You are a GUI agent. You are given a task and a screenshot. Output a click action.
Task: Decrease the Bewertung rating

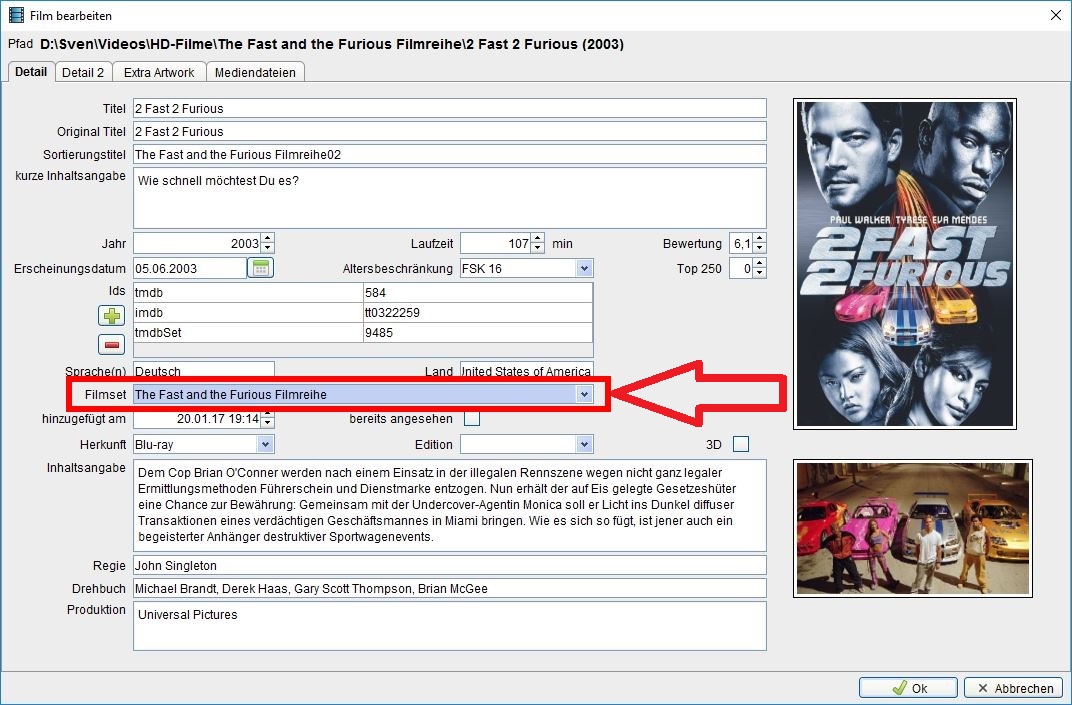pyautogui.click(x=760, y=248)
